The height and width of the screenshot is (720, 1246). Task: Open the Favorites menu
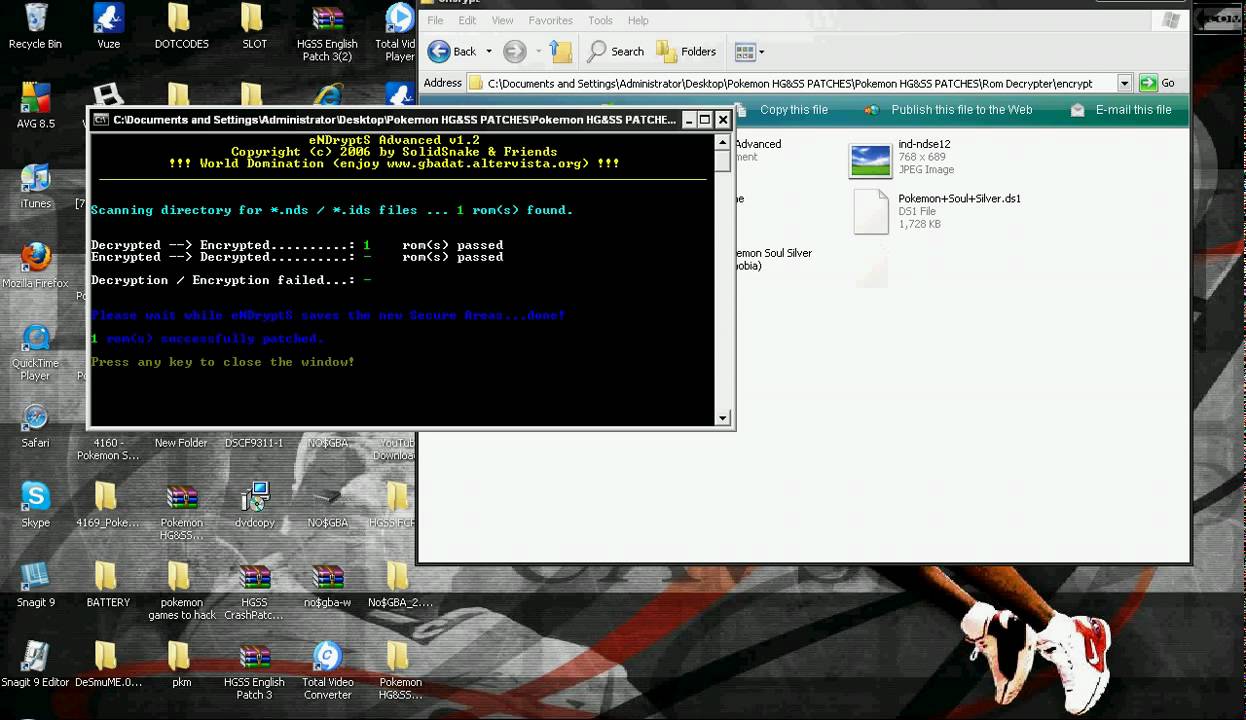pos(551,20)
